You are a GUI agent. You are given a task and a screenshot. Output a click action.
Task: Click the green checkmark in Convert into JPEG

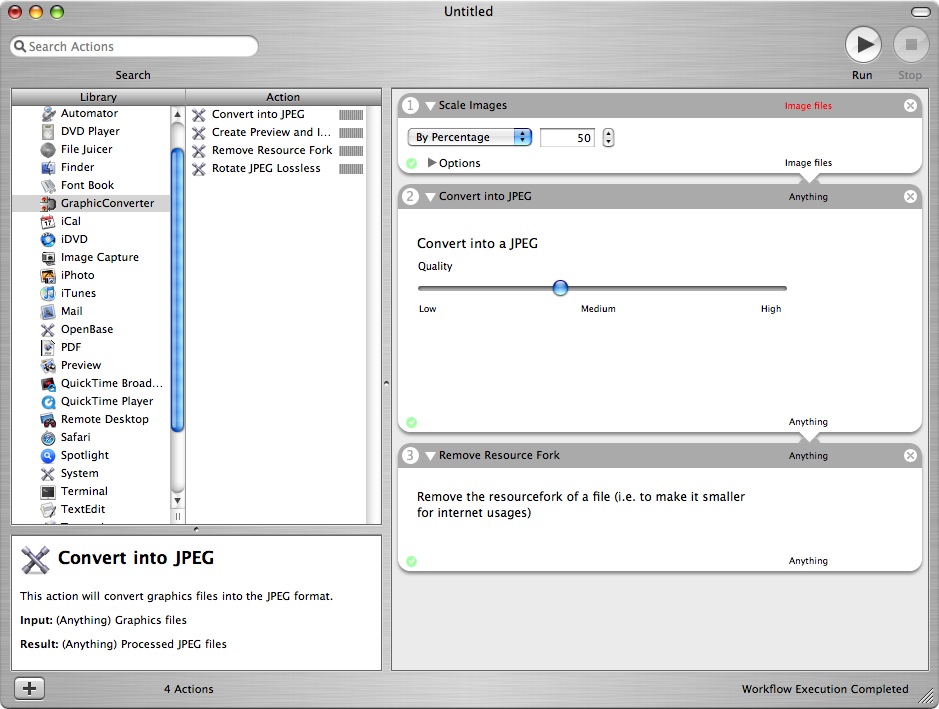click(411, 422)
